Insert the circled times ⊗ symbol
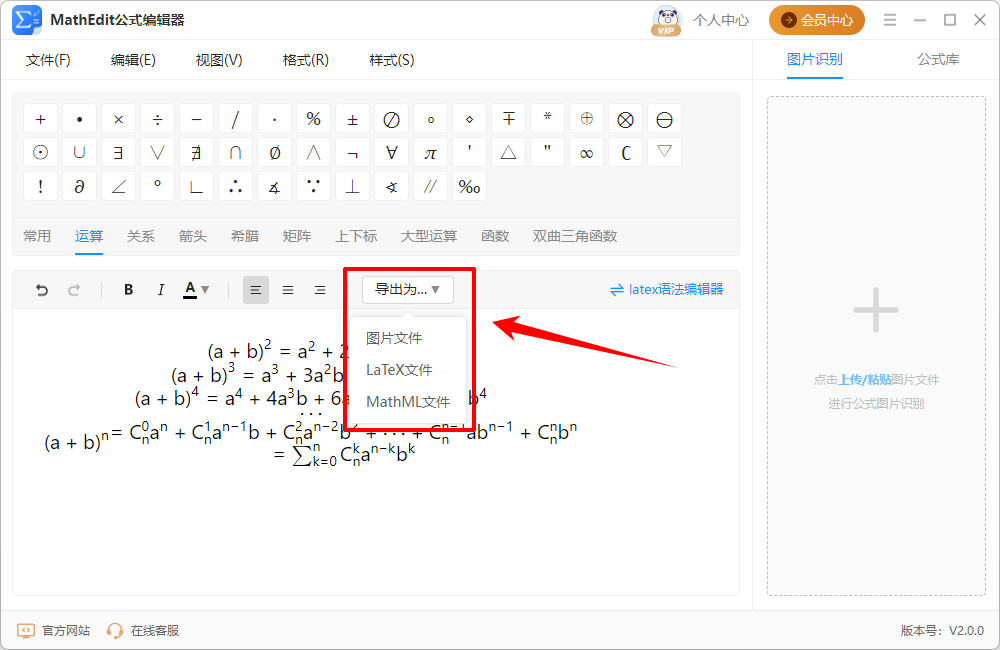The image size is (1000, 650). coord(625,119)
